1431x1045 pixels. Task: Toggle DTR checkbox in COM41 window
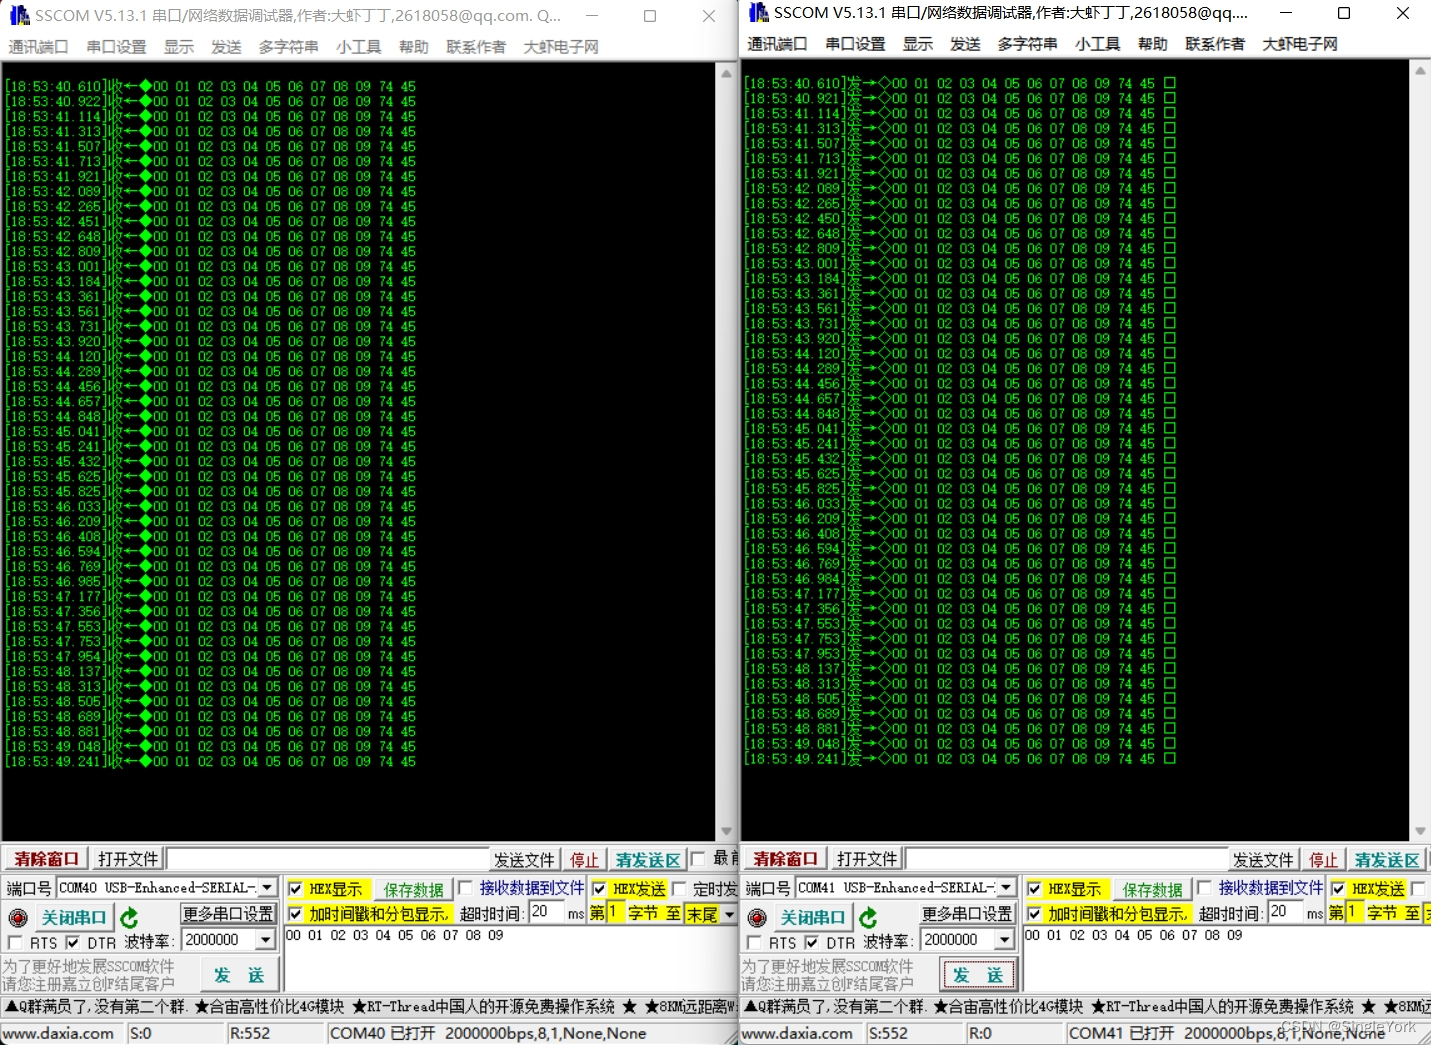pos(811,942)
